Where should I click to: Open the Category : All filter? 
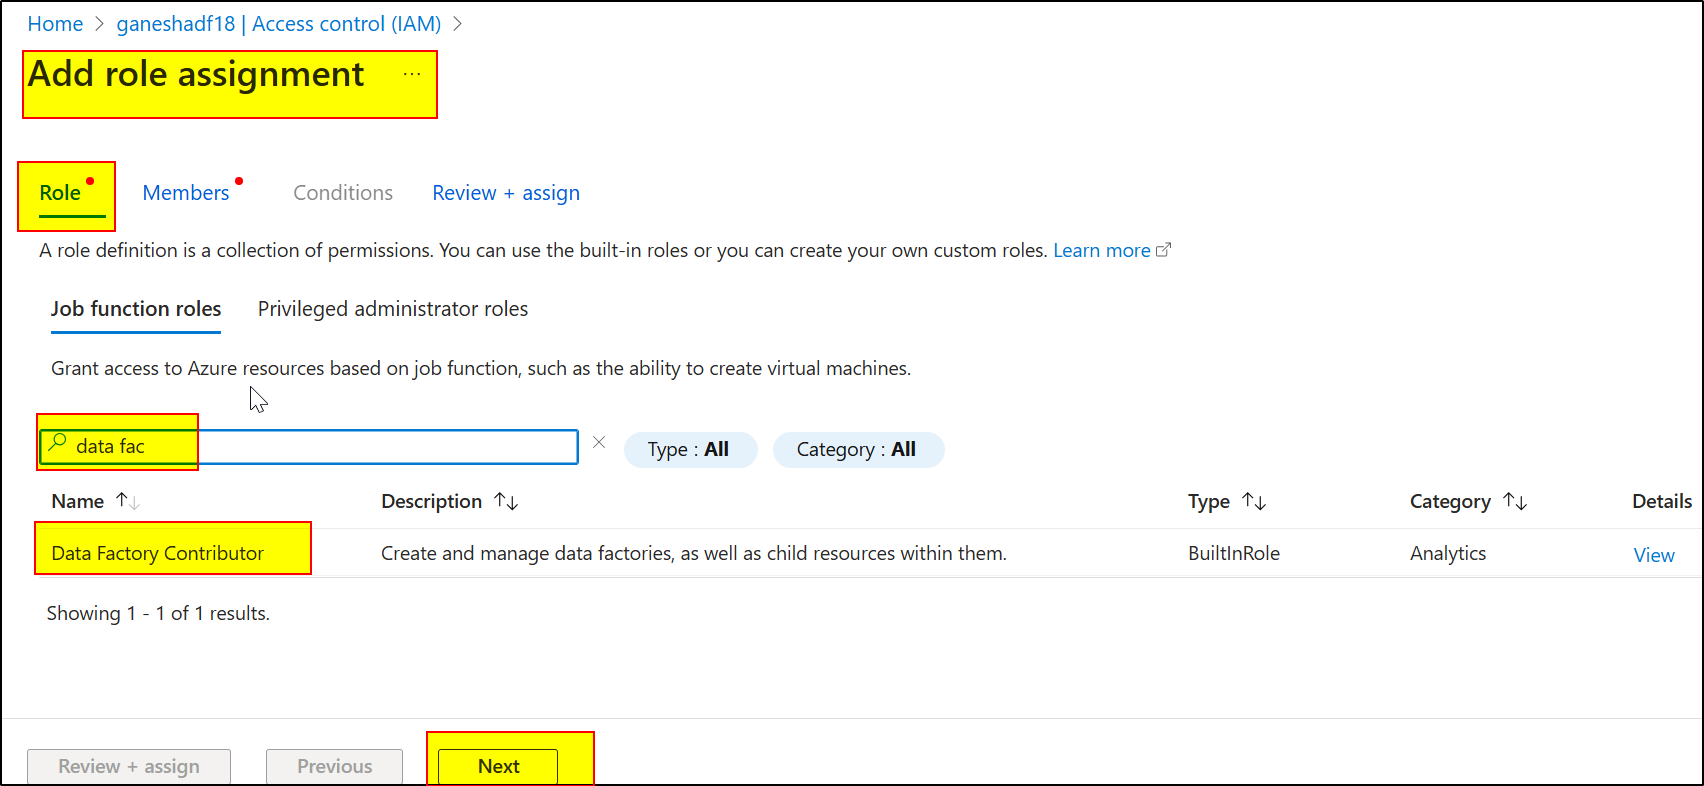858,450
